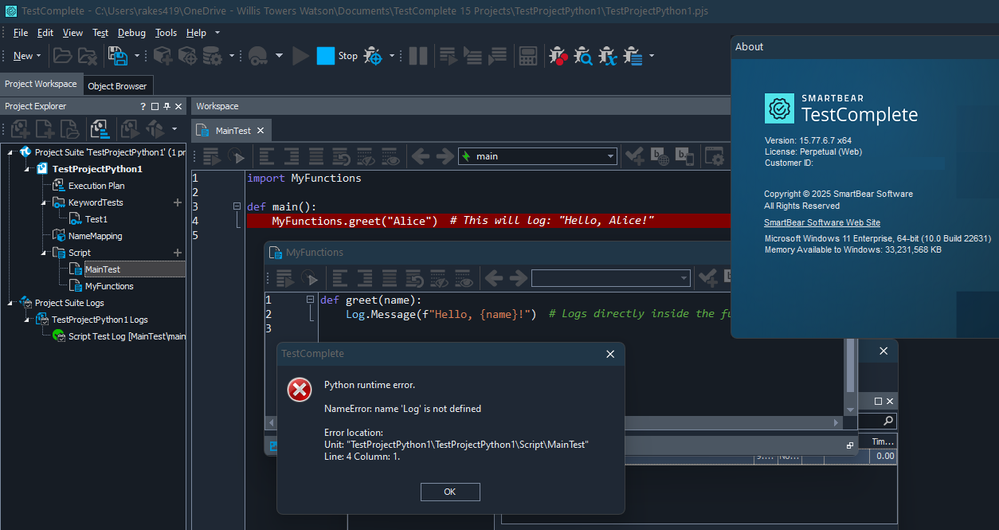The image size is (999, 530).
Task: Click the calculator Evaluate icon in the toolbar
Action: click(x=528, y=56)
